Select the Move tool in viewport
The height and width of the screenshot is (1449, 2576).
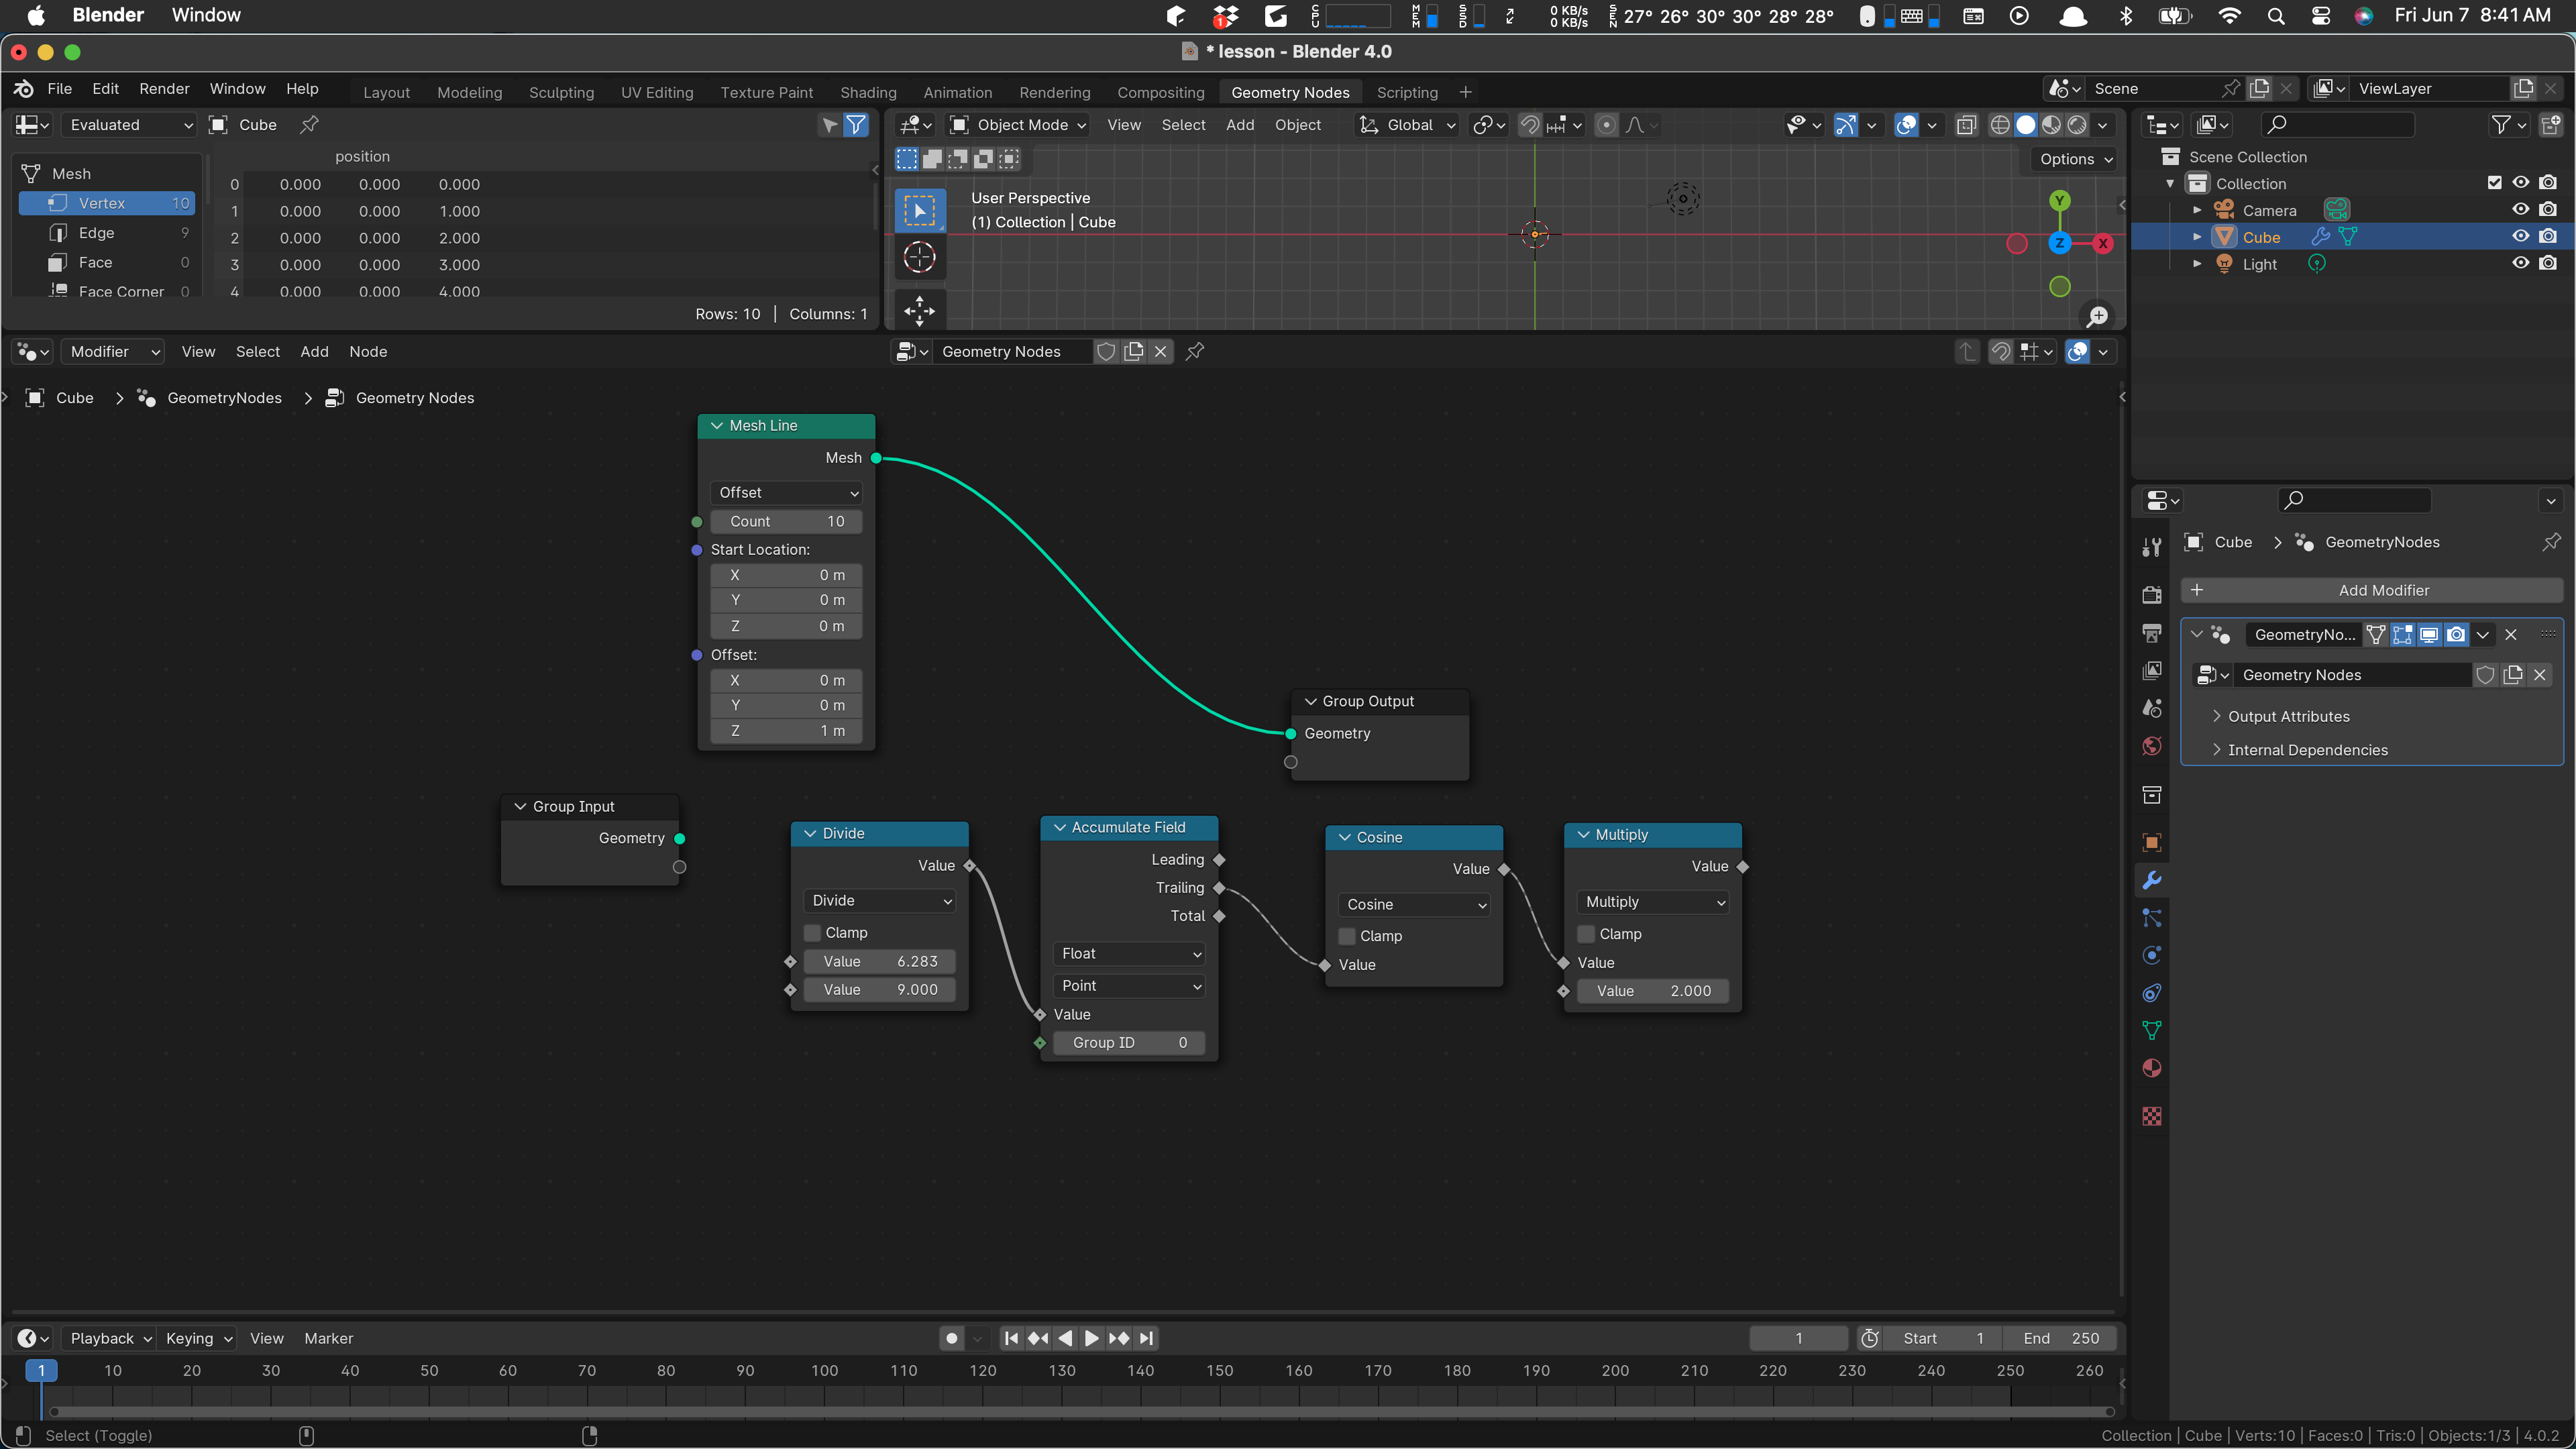point(919,310)
